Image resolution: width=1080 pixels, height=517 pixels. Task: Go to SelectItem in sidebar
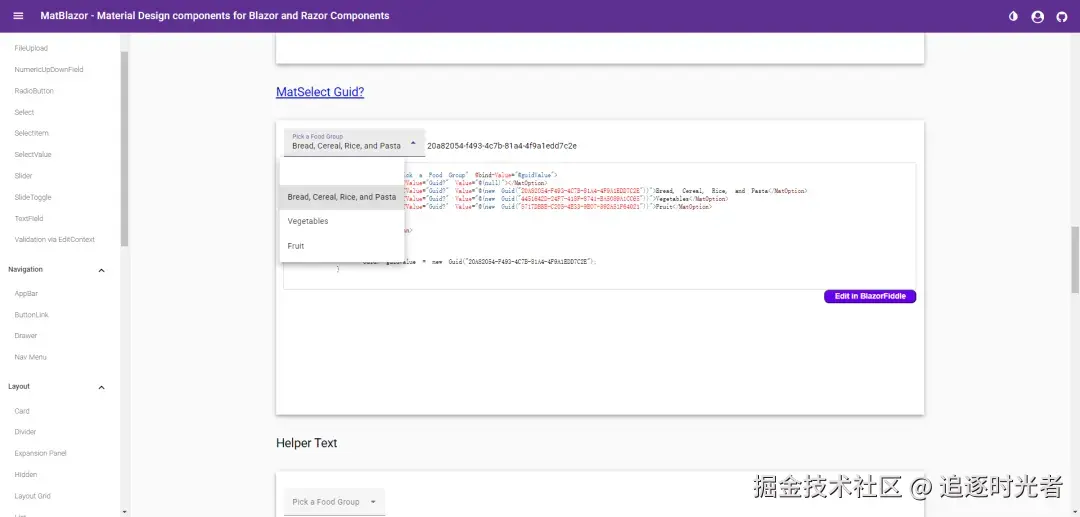click(32, 134)
